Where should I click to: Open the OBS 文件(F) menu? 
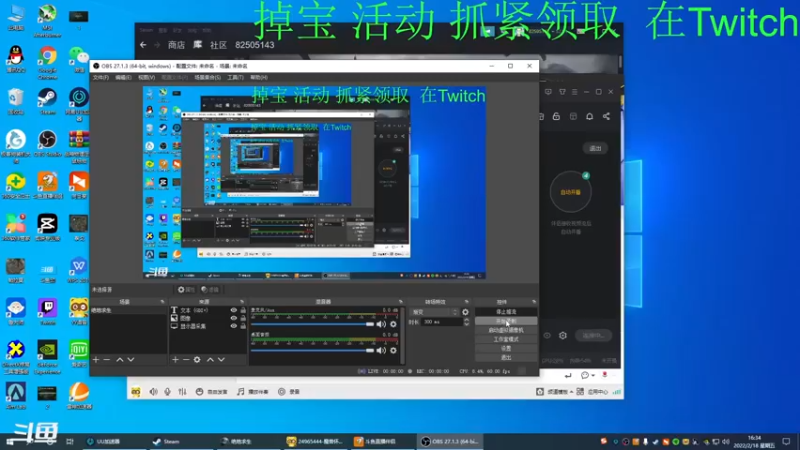pos(101,78)
